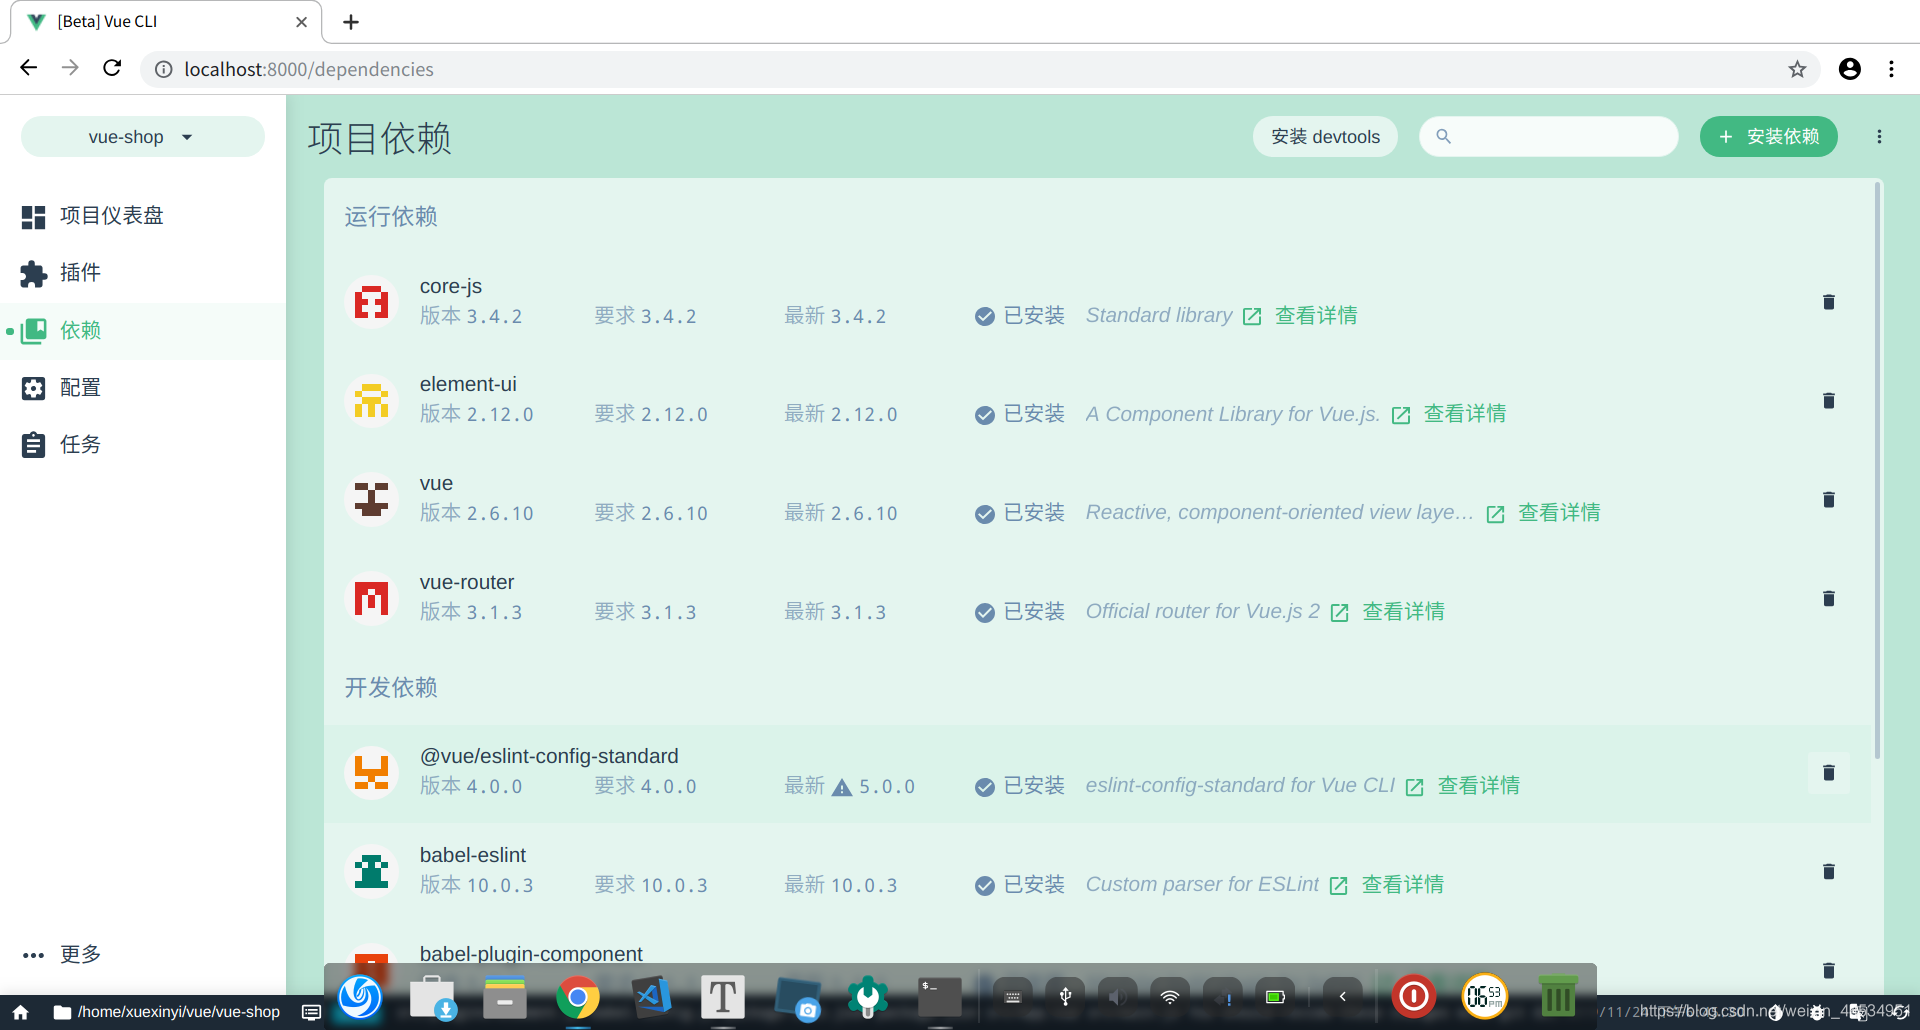
Task: Open 项目仪表盘 dashboard in sidebar
Action: click(x=143, y=216)
